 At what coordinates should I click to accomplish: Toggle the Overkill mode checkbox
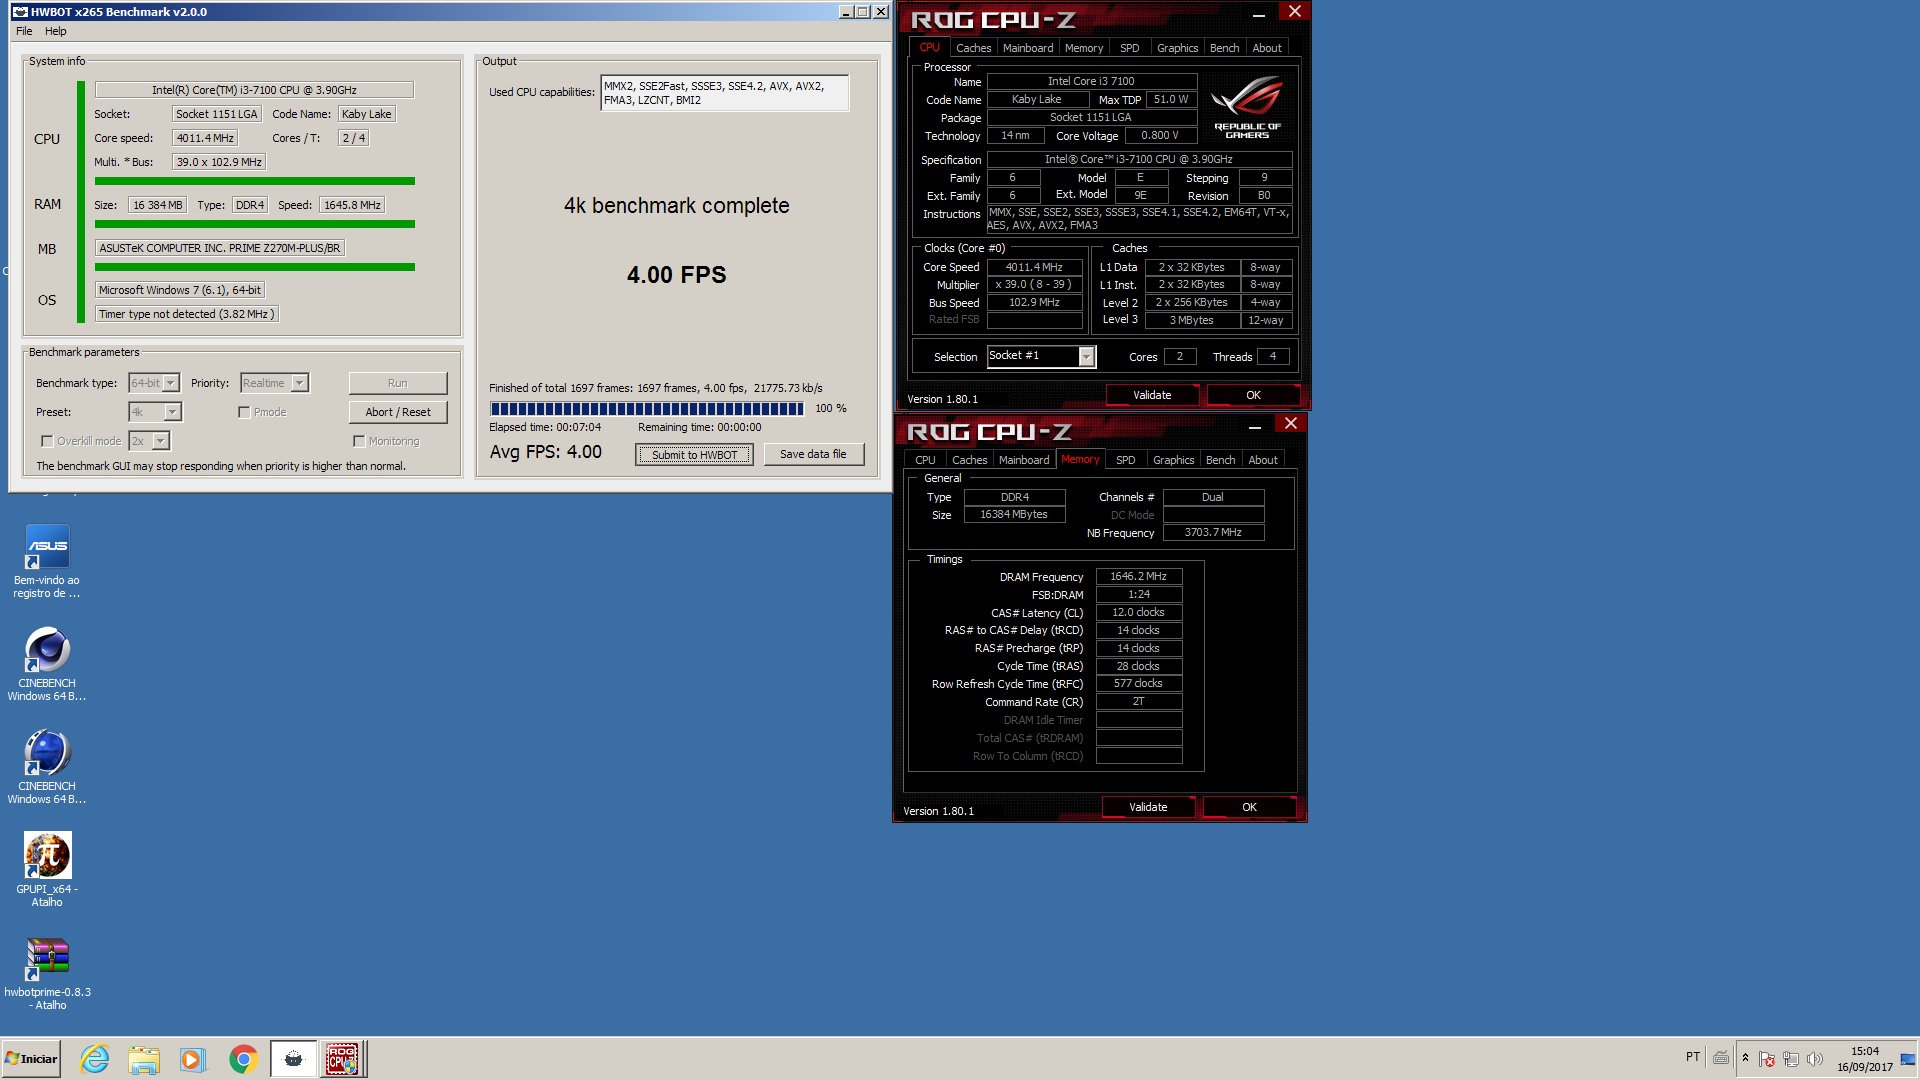[46, 441]
